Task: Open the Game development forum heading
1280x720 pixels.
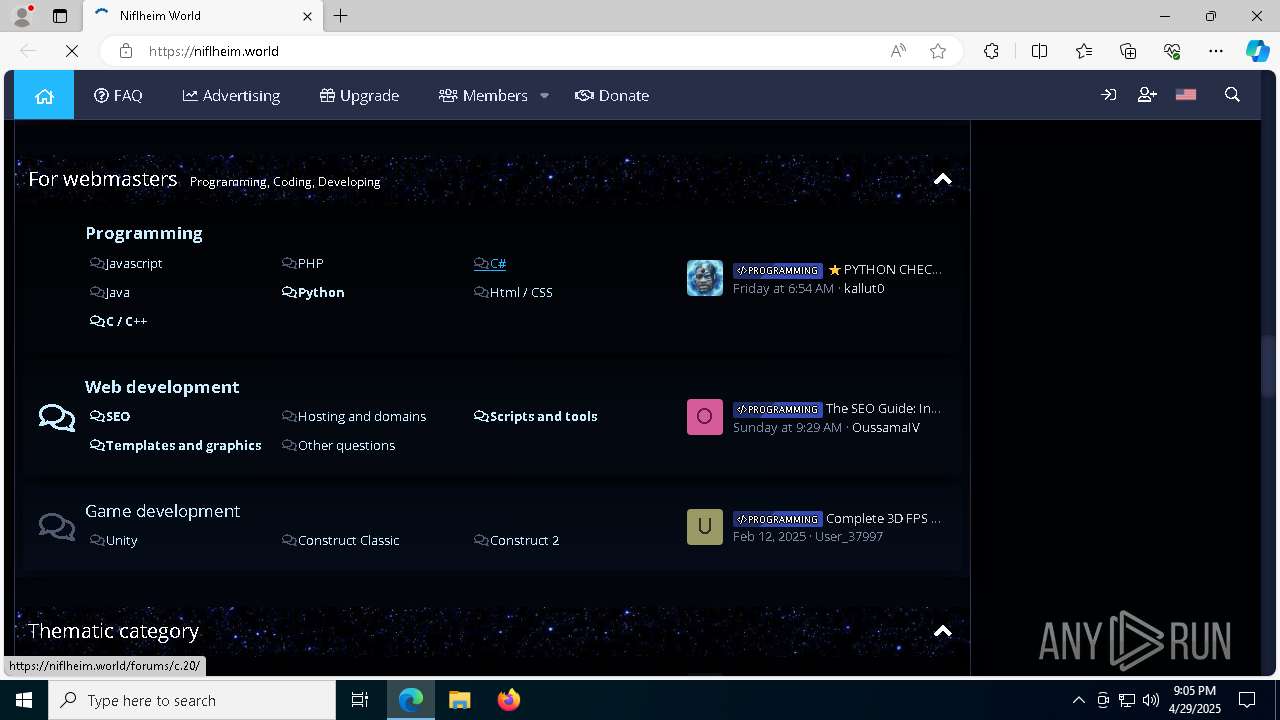Action: click(163, 511)
